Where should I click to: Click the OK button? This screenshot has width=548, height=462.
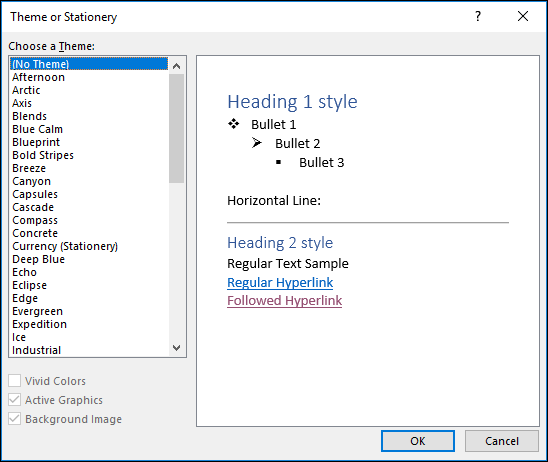point(418,441)
